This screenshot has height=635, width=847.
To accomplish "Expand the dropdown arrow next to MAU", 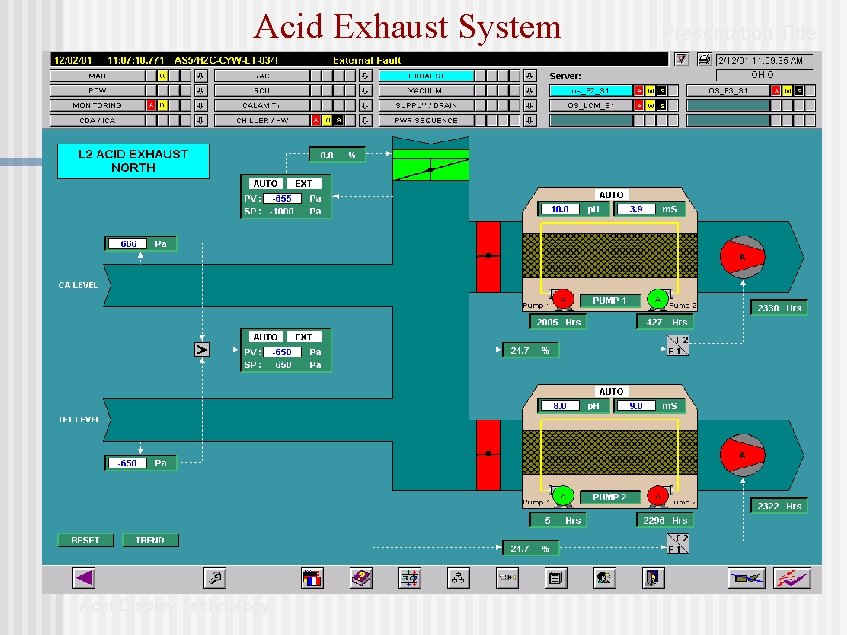I will coord(200,76).
